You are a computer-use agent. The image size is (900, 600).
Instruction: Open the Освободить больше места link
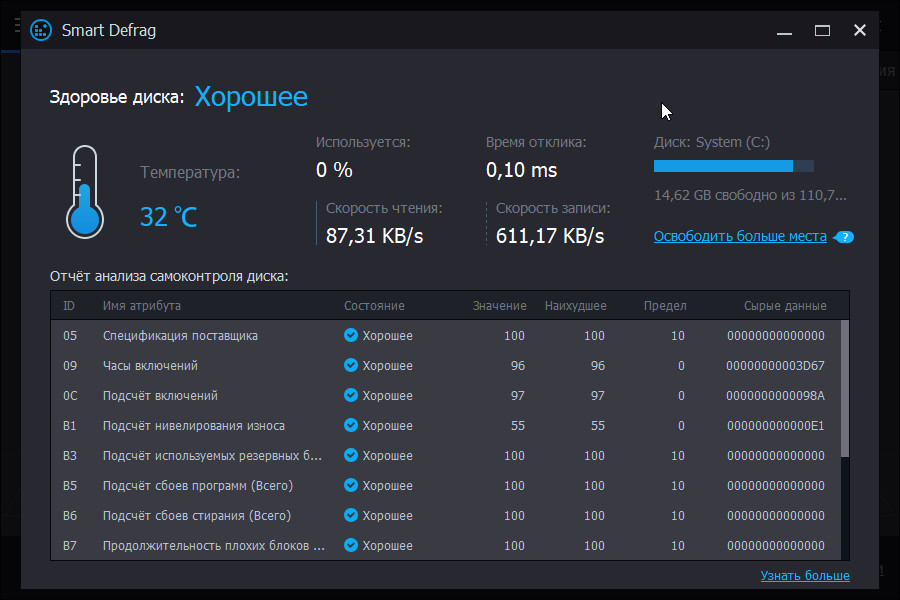click(x=740, y=236)
